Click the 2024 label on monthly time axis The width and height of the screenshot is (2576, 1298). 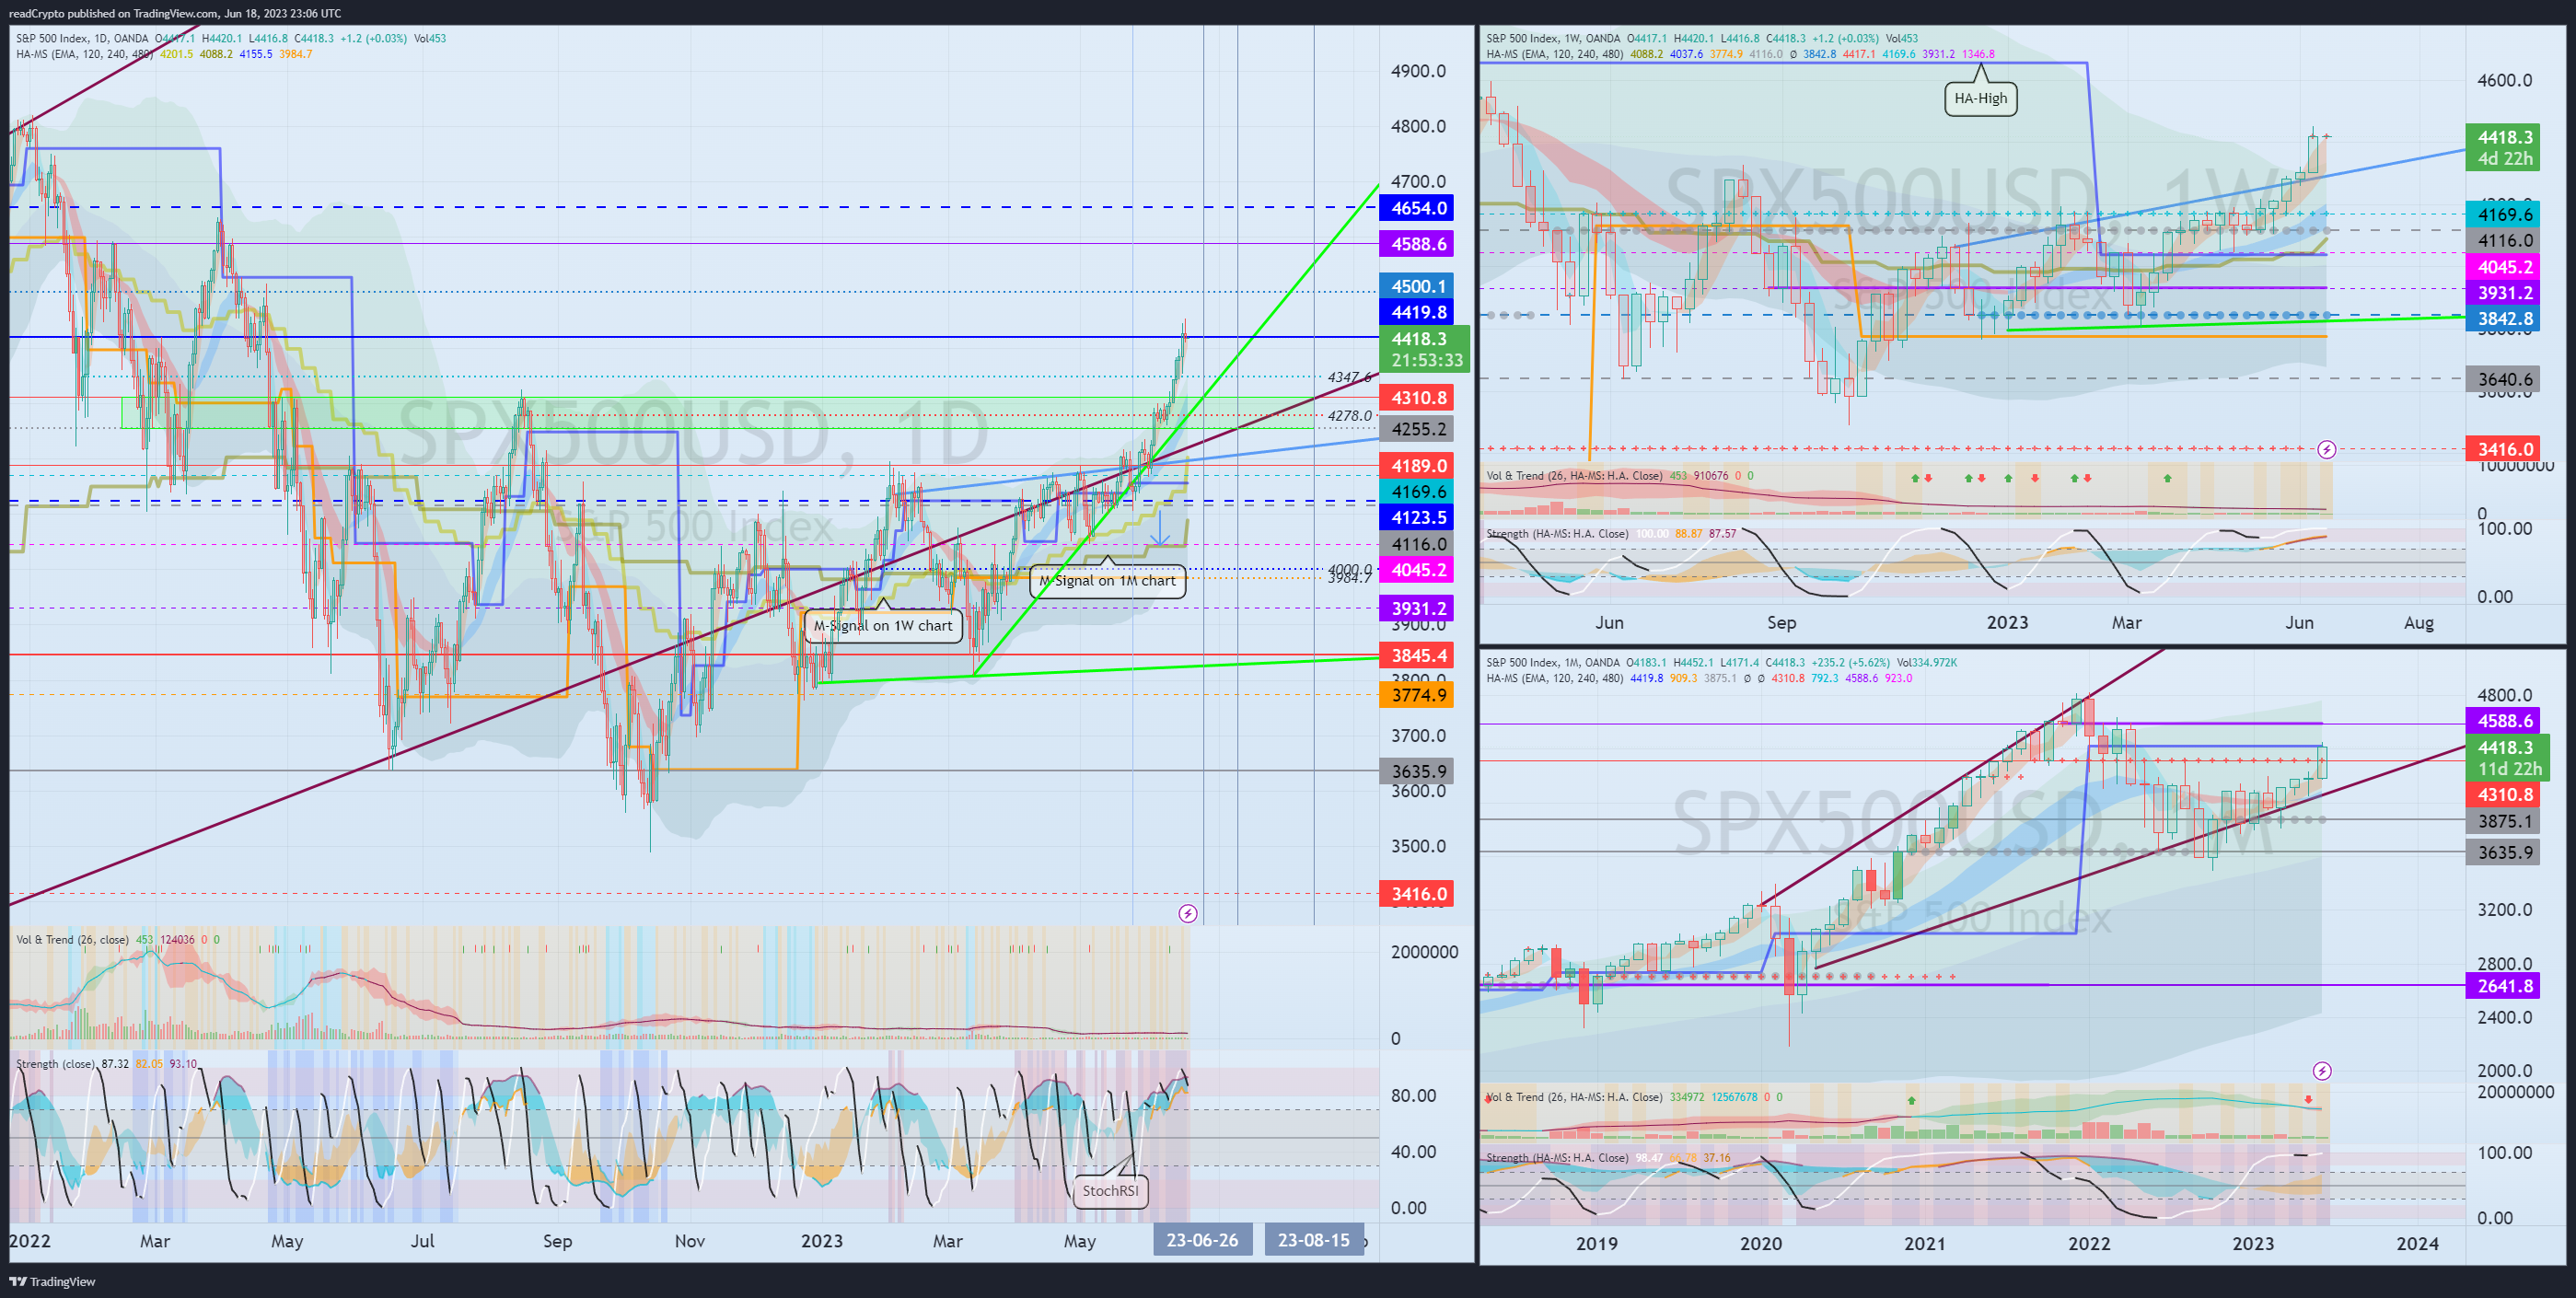coord(2417,1244)
